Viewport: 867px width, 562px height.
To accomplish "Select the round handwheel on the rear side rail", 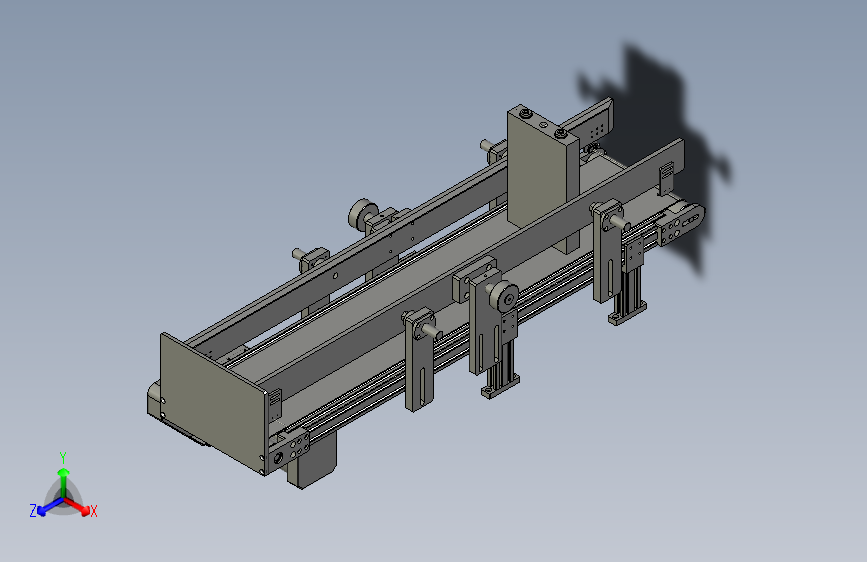I will click(x=362, y=214).
